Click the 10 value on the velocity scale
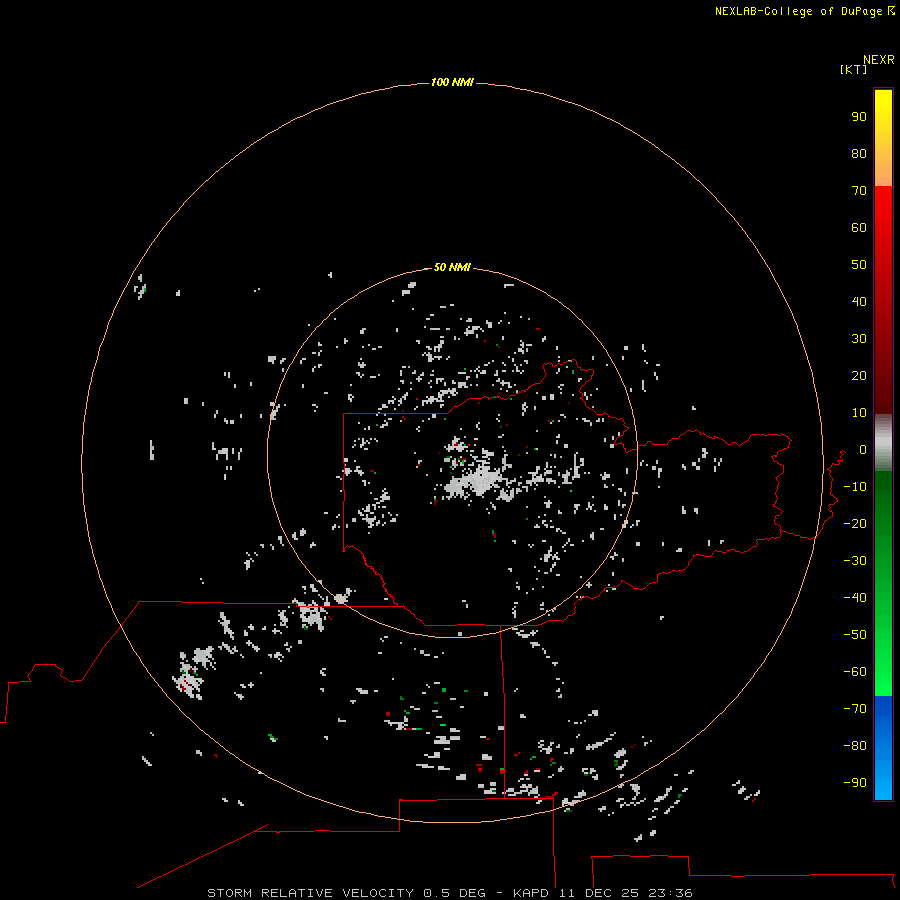The height and width of the screenshot is (900, 900). 859,413
